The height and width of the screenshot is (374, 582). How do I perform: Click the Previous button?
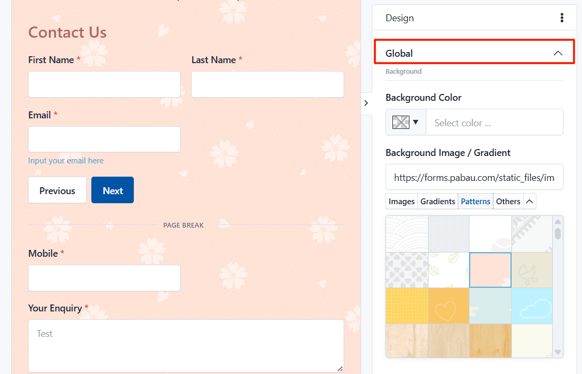(x=57, y=190)
